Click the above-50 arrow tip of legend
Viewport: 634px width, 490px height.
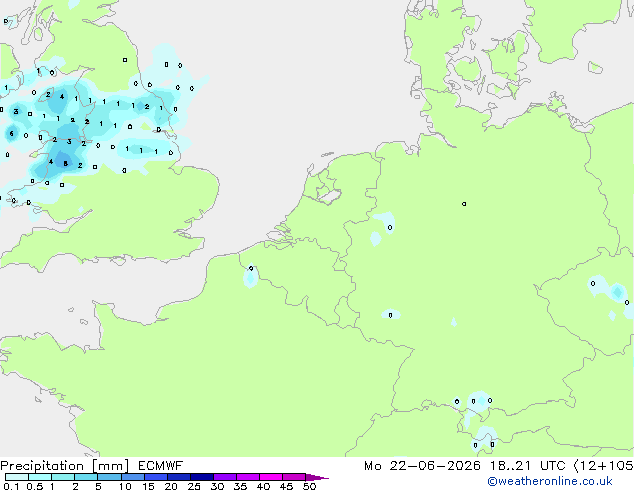pos(317,477)
